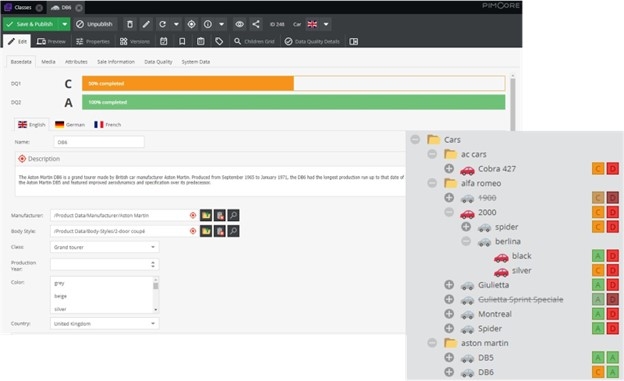Toggle the preview eye icon in toolbar

click(x=239, y=24)
